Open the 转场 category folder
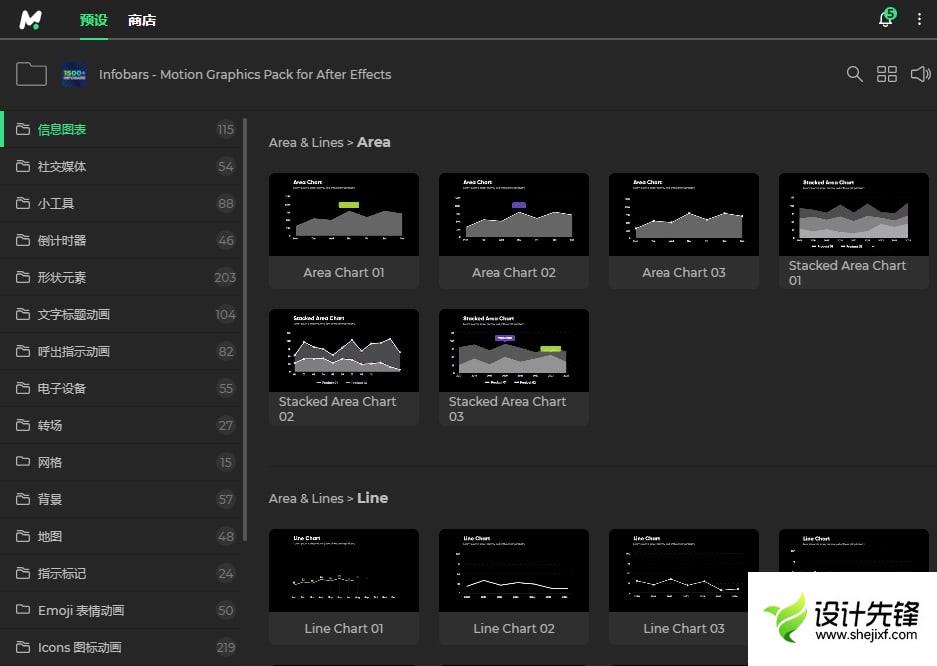 [x=50, y=425]
